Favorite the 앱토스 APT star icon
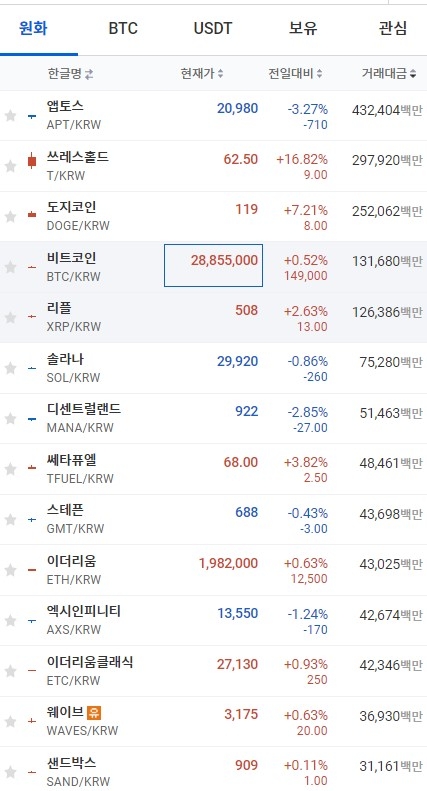427x791 pixels. pos(10,116)
